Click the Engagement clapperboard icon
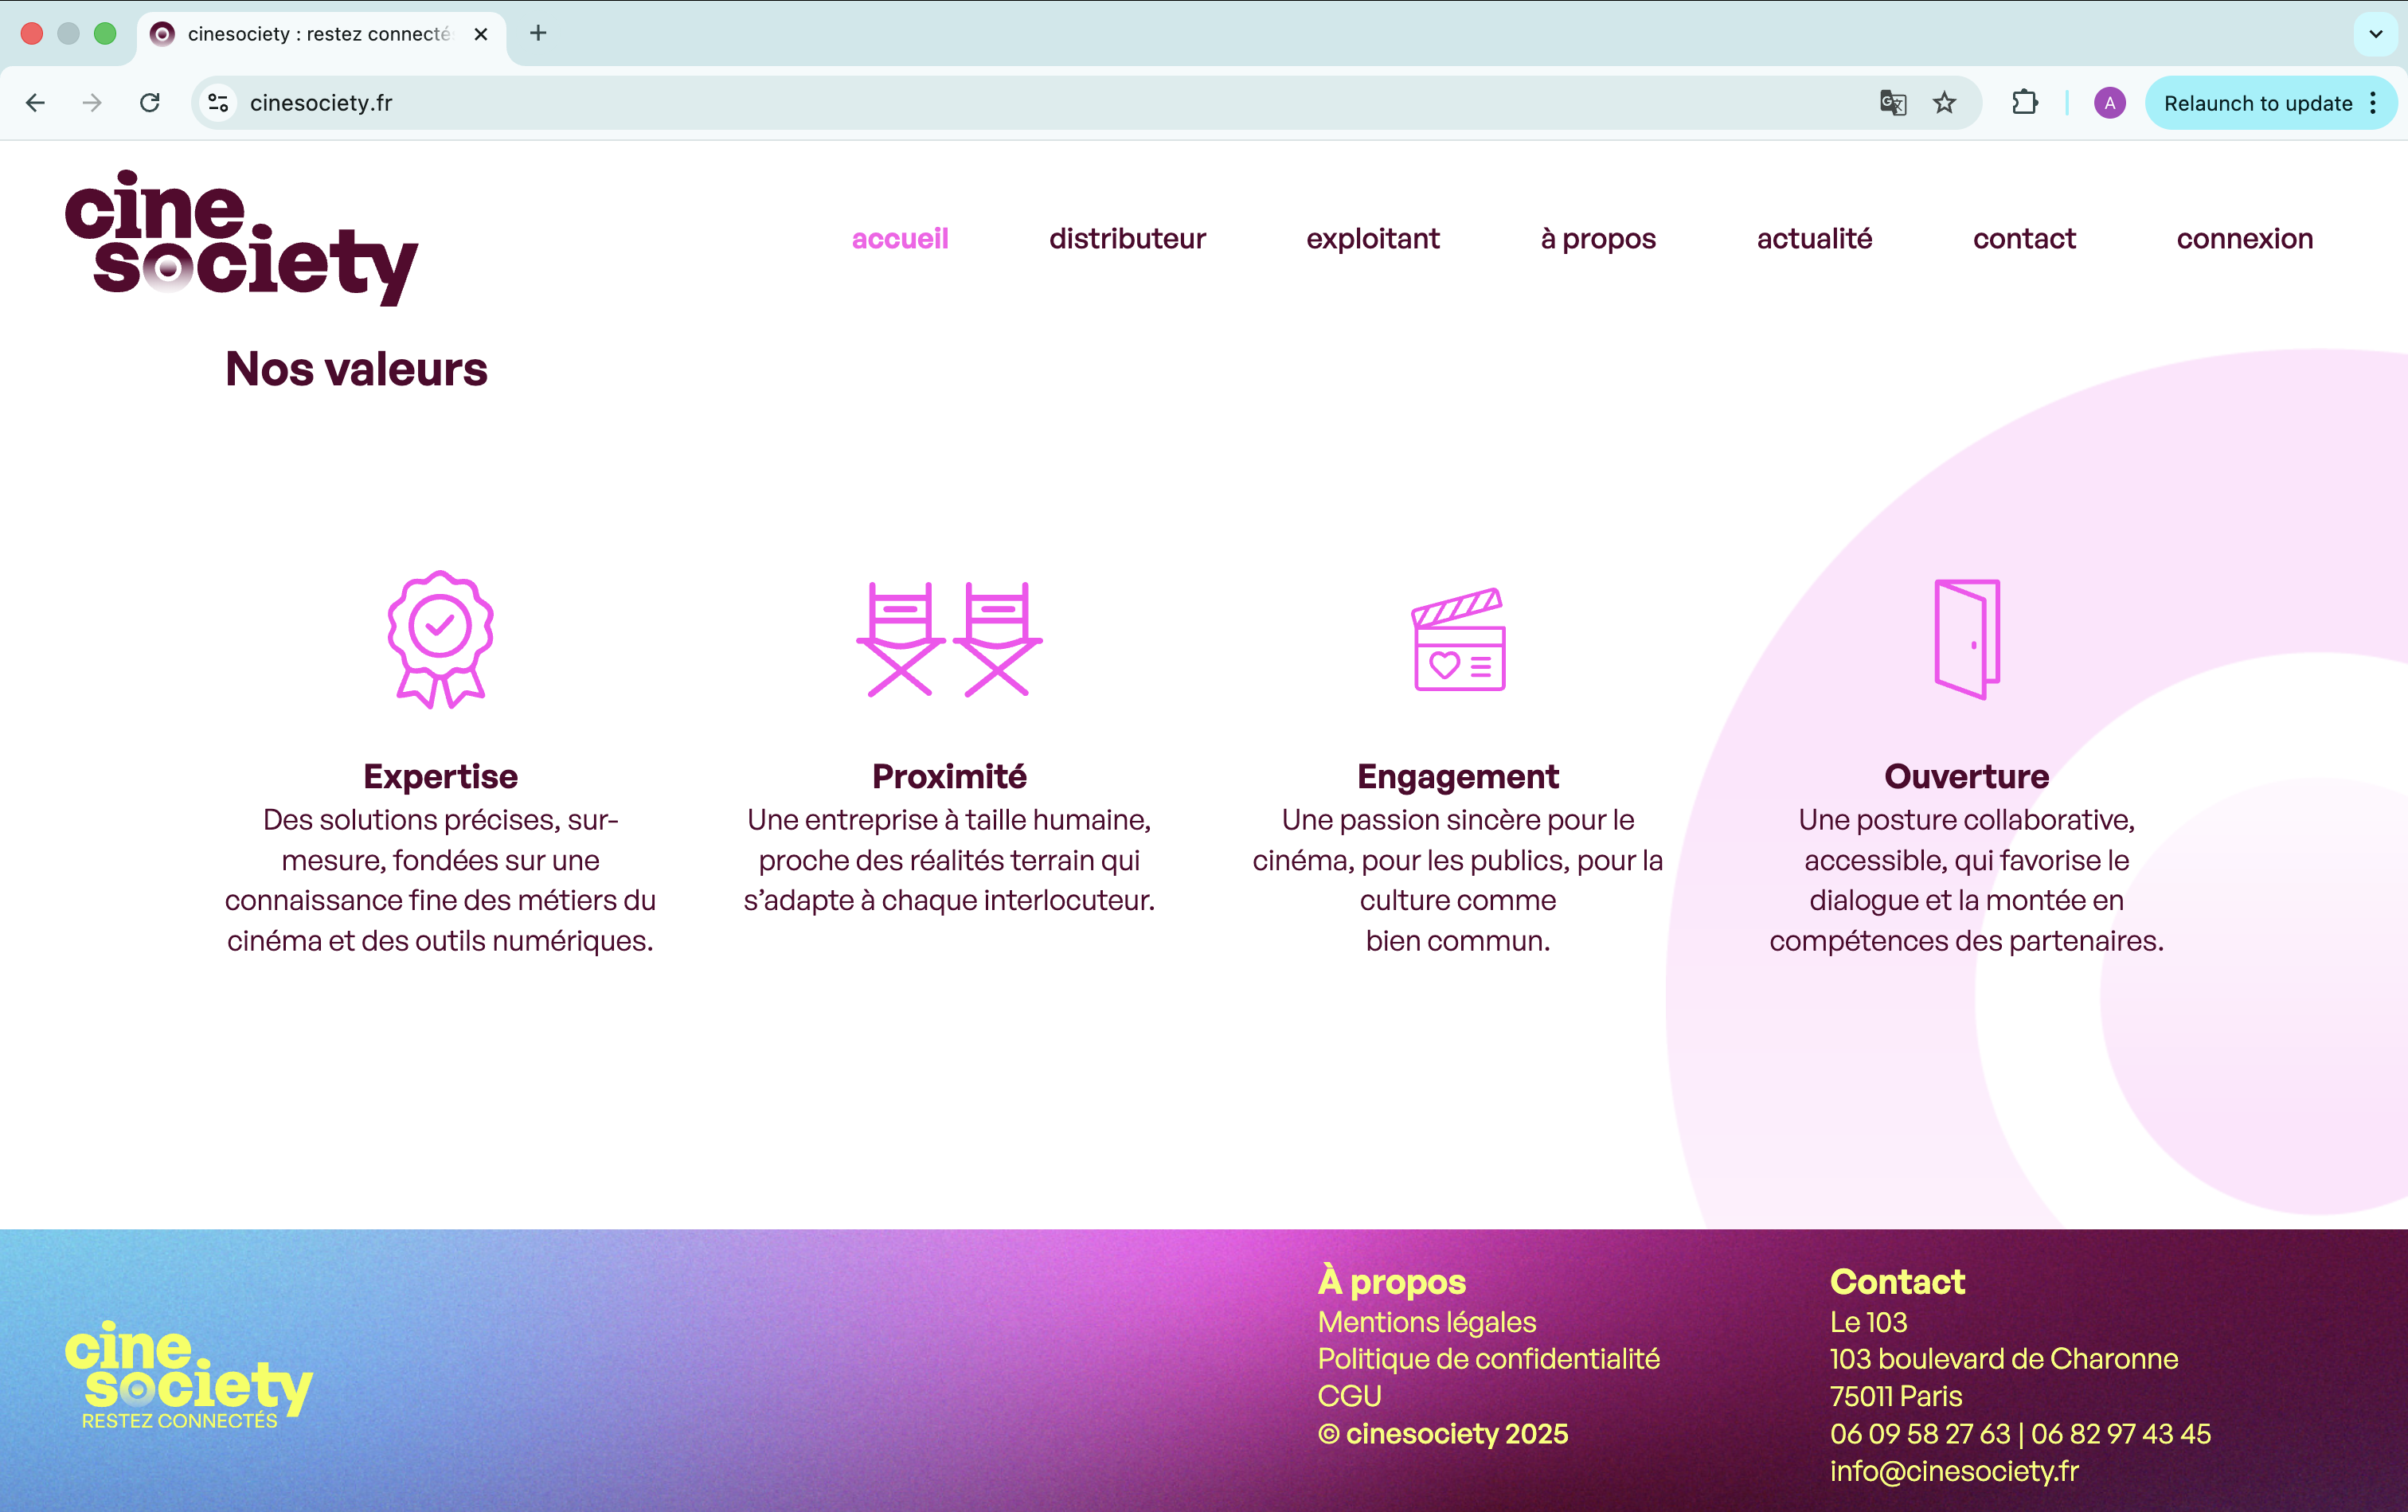The height and width of the screenshot is (1512, 2408). tap(1459, 640)
